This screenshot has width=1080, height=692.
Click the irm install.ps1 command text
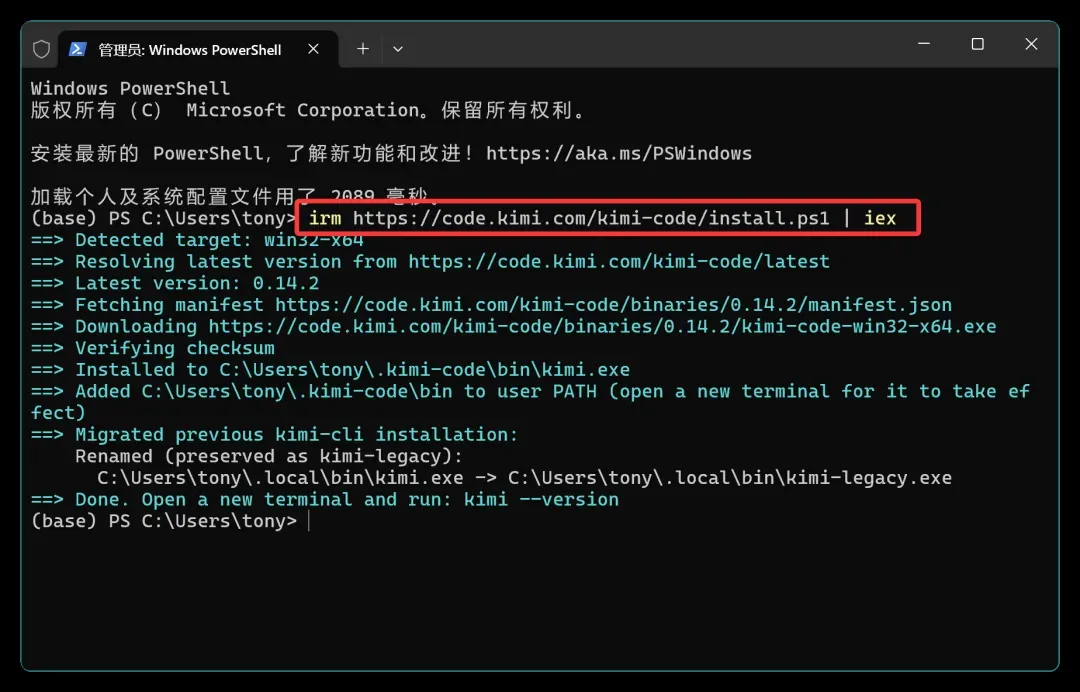pyautogui.click(x=602, y=218)
